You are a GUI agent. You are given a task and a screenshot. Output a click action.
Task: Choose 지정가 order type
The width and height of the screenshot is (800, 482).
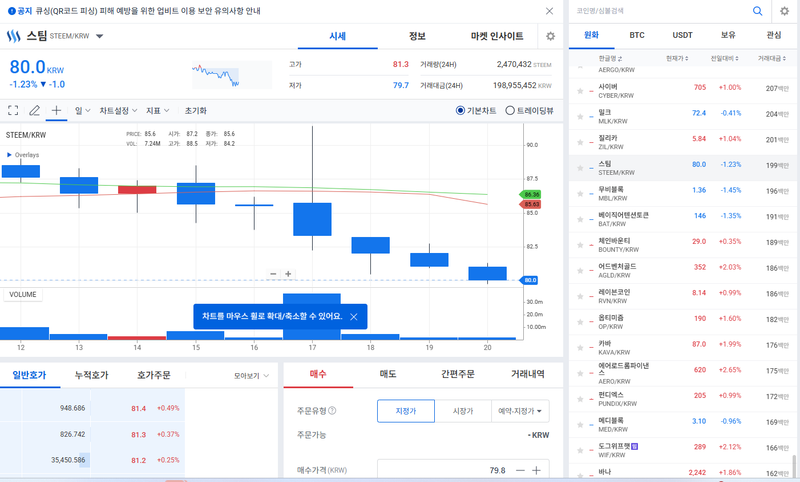(x=406, y=411)
